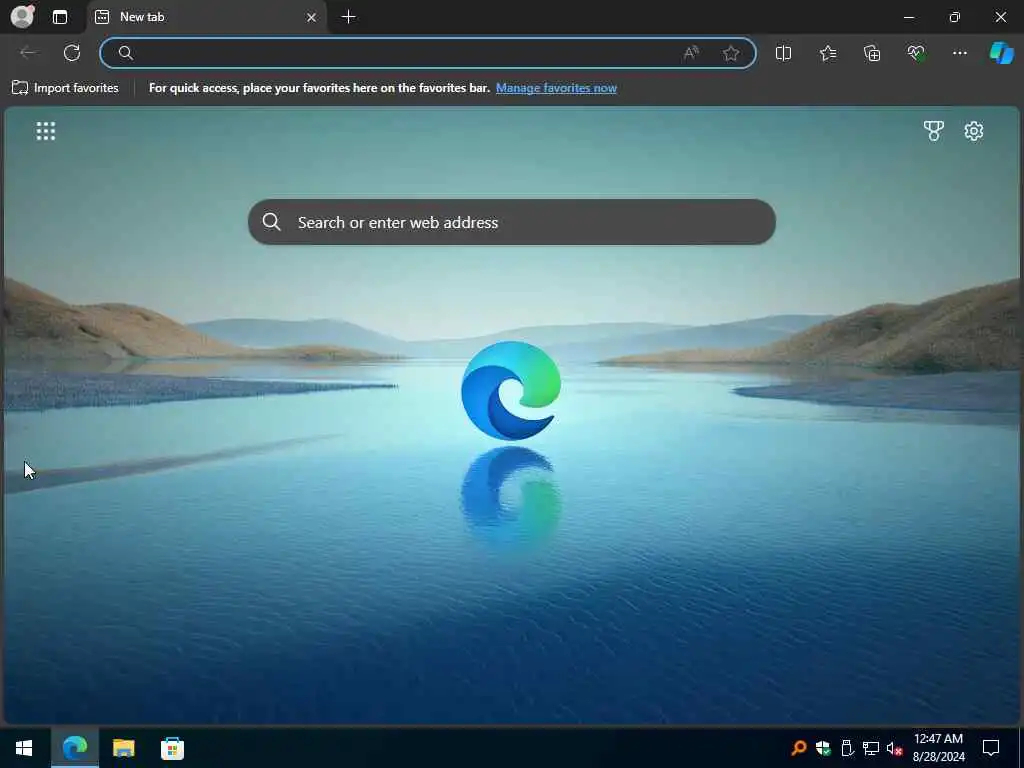Restore down the Edge window
This screenshot has width=1024, height=768.
(x=955, y=17)
